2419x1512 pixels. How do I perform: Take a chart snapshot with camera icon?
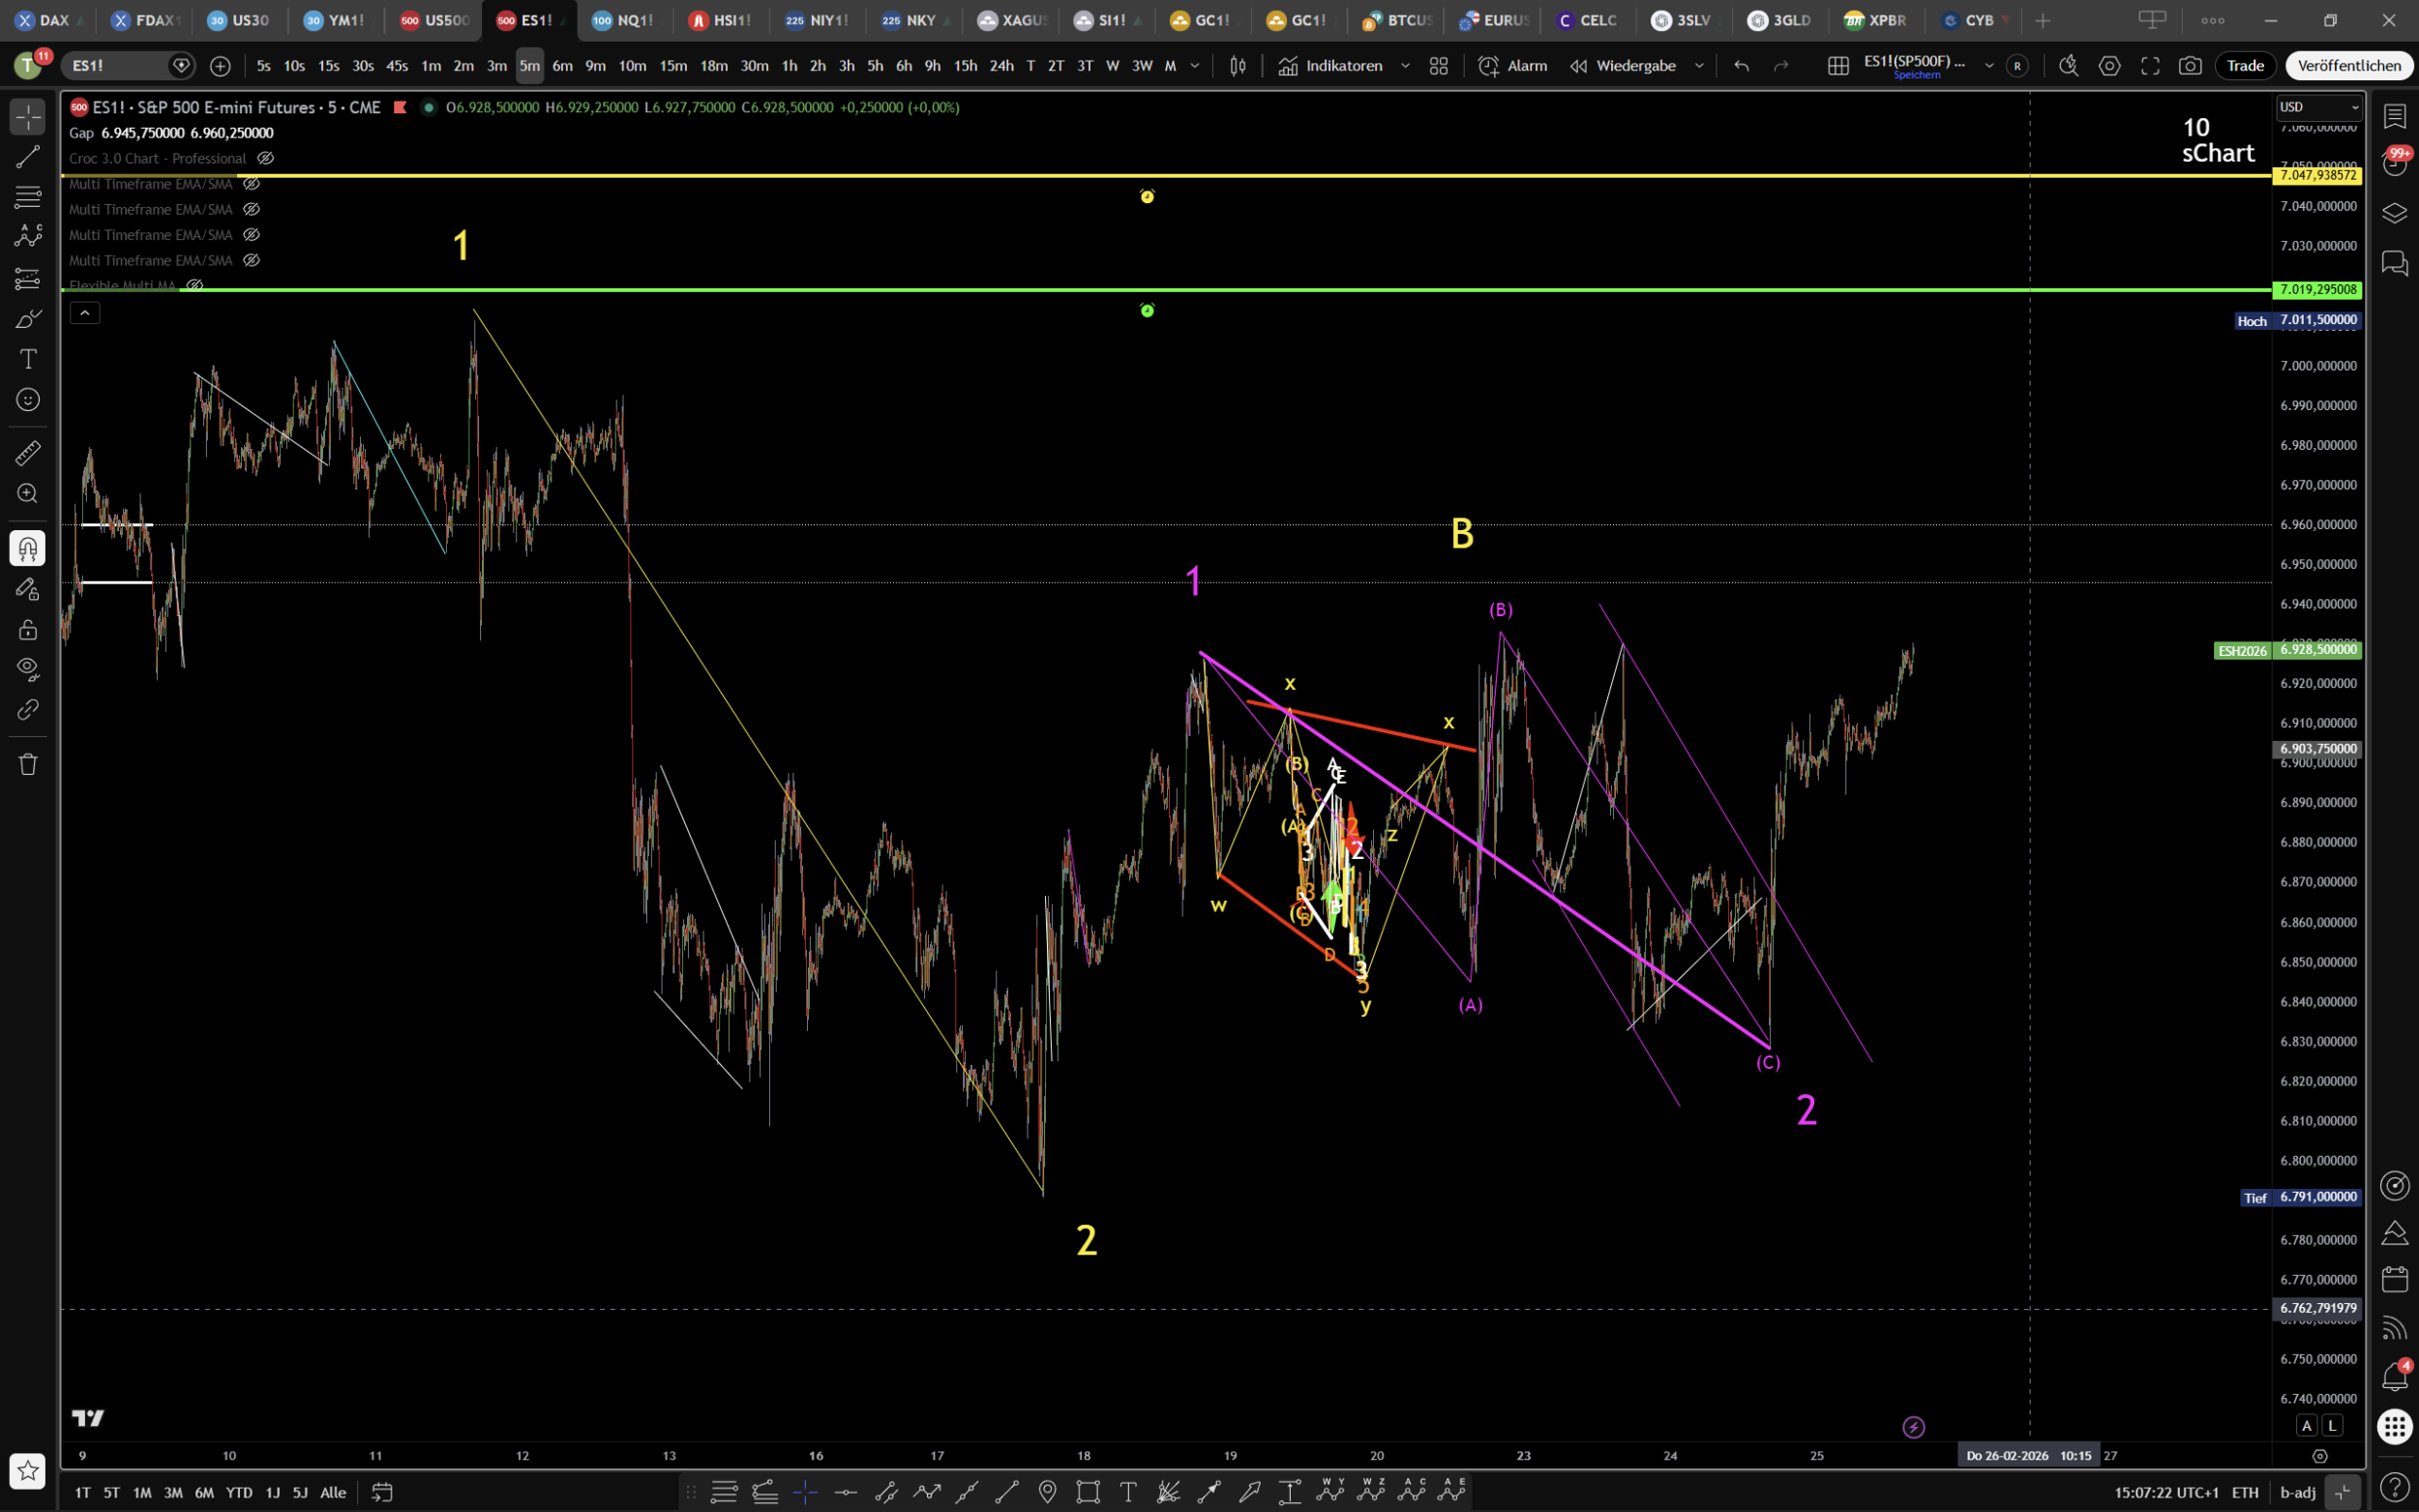[2190, 66]
